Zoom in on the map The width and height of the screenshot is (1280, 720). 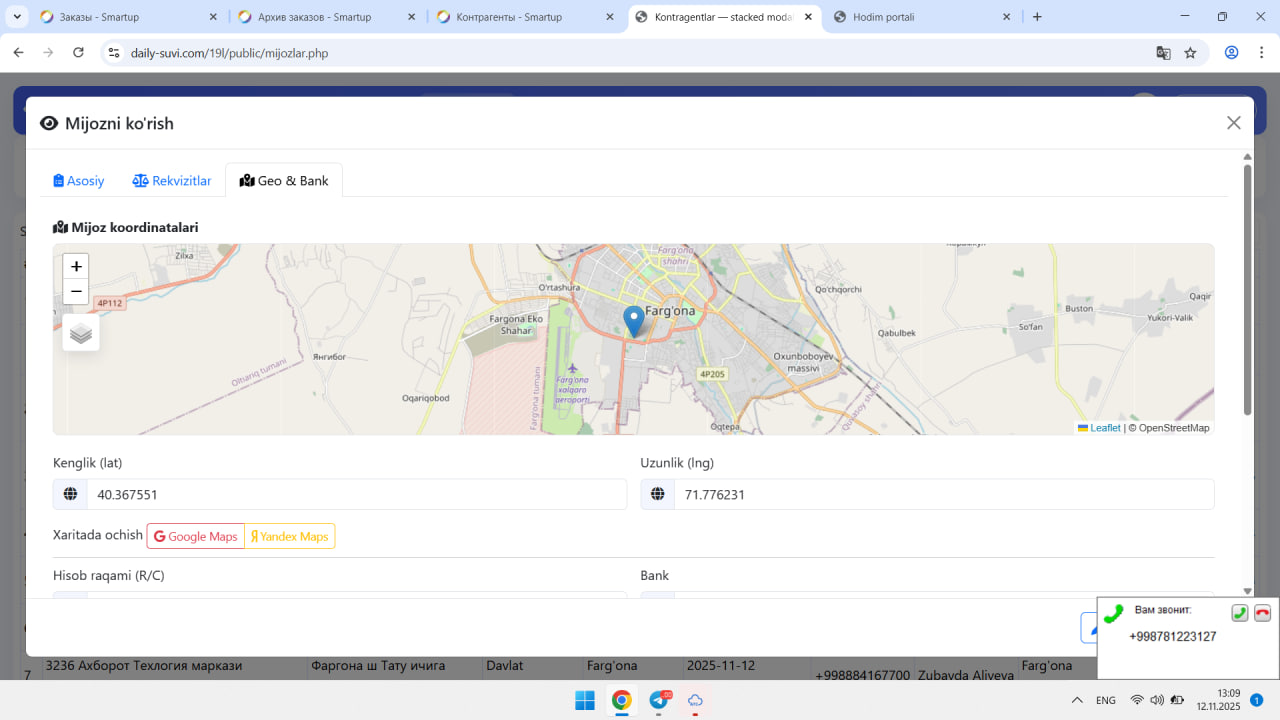[x=76, y=266]
